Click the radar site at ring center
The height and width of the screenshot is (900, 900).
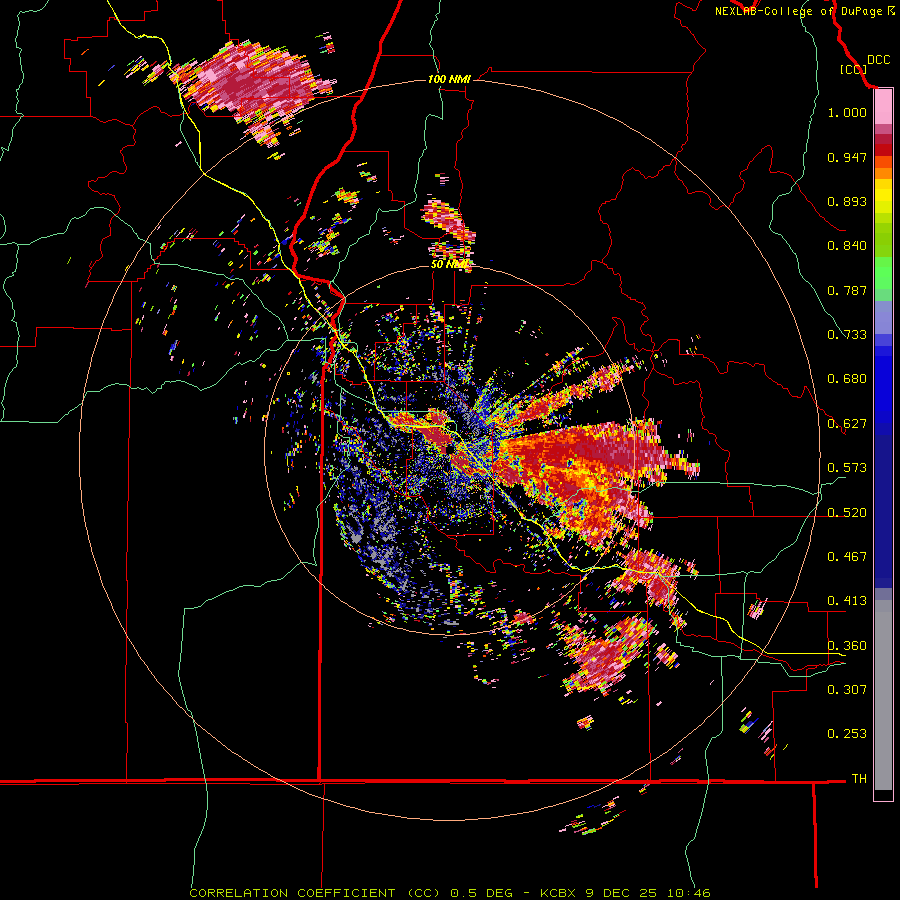click(449, 449)
